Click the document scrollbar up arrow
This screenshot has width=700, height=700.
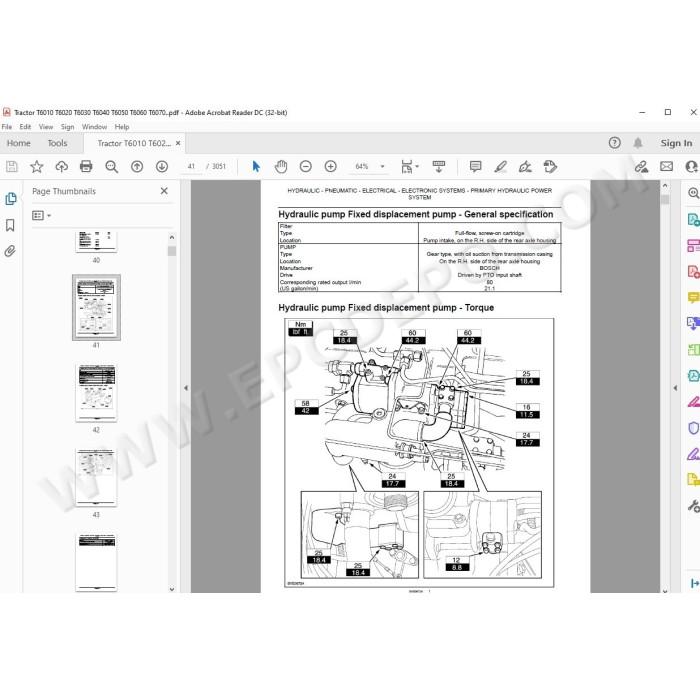click(x=665, y=185)
